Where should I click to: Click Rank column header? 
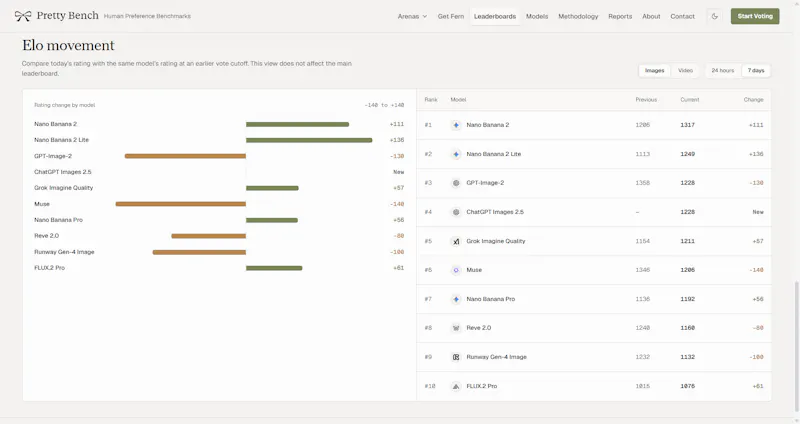pyautogui.click(x=431, y=99)
